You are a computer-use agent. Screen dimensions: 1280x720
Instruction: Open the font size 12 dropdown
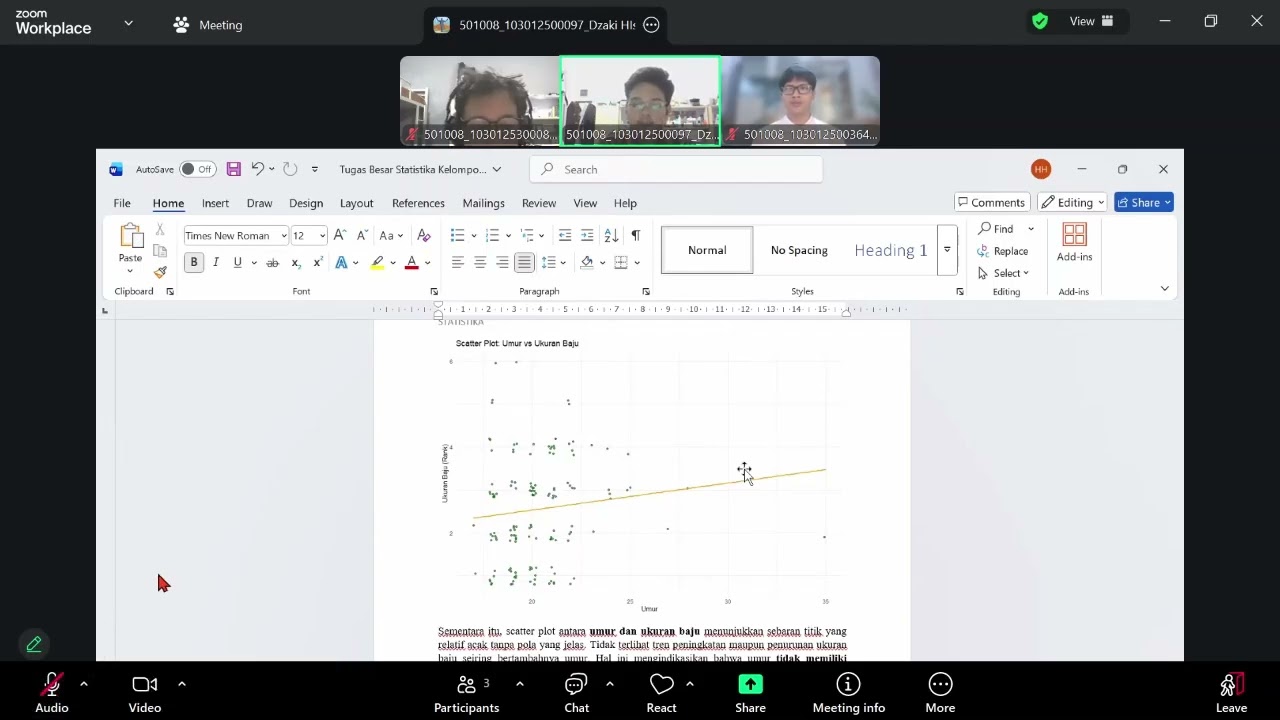322,236
